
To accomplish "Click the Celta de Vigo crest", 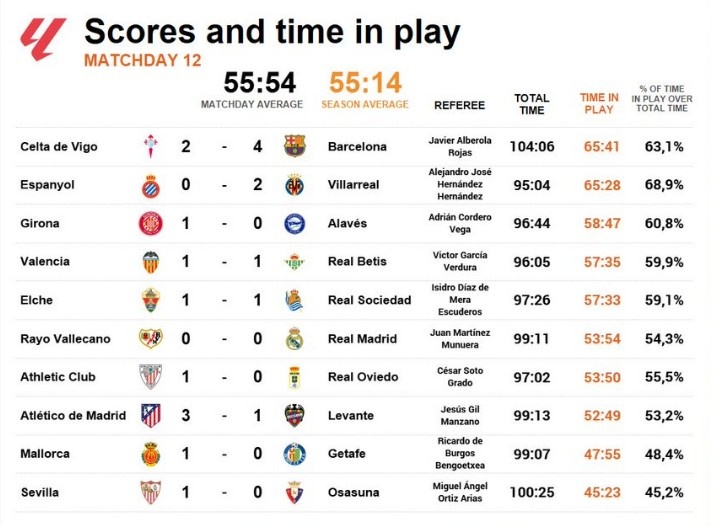I will point(151,146).
